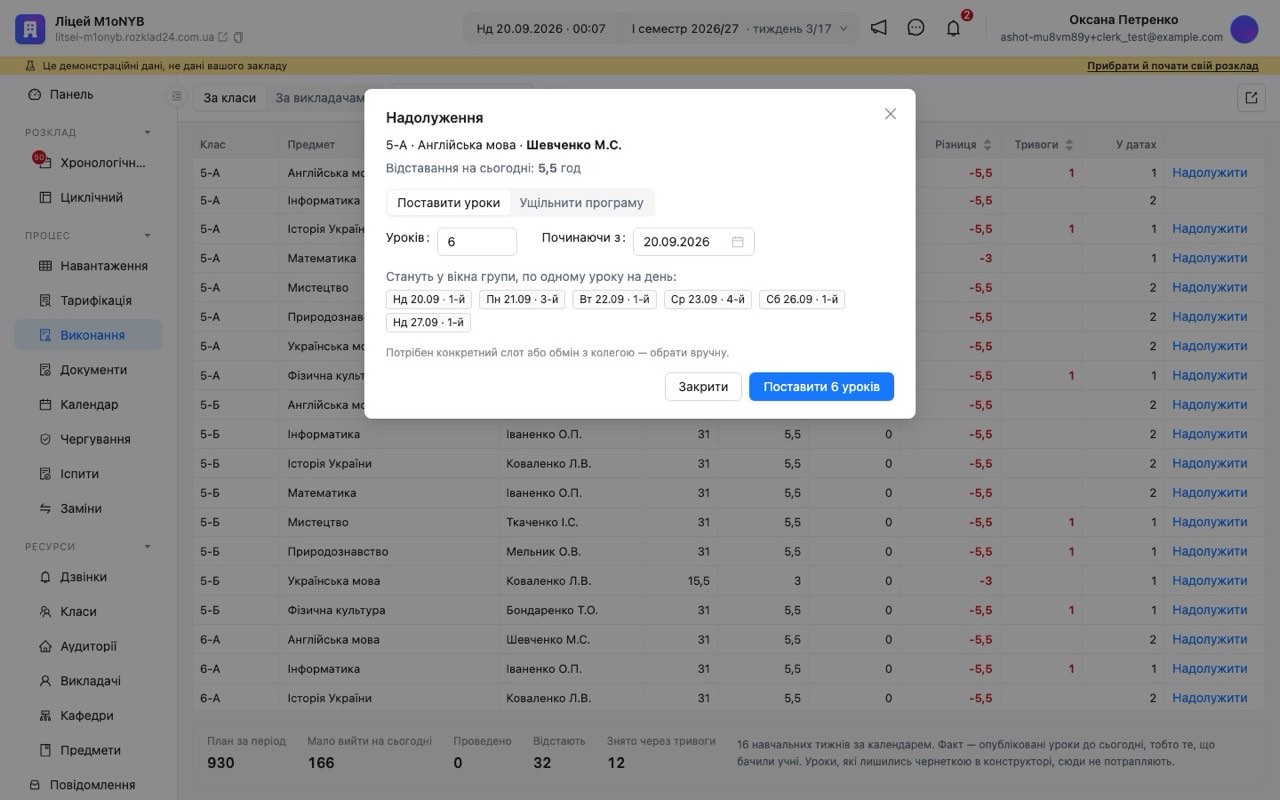Copy the school URL with the copy icon
Screen dimensions: 1280x800
coord(238,37)
